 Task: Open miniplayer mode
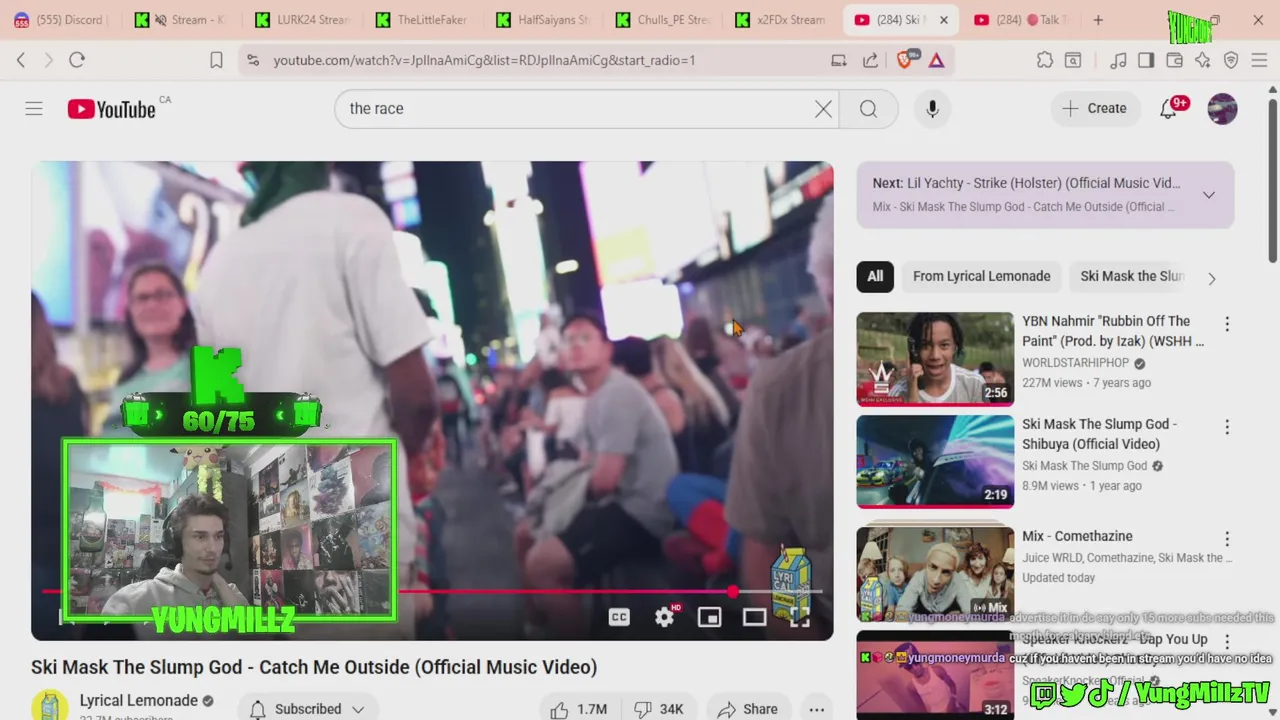coord(709,617)
